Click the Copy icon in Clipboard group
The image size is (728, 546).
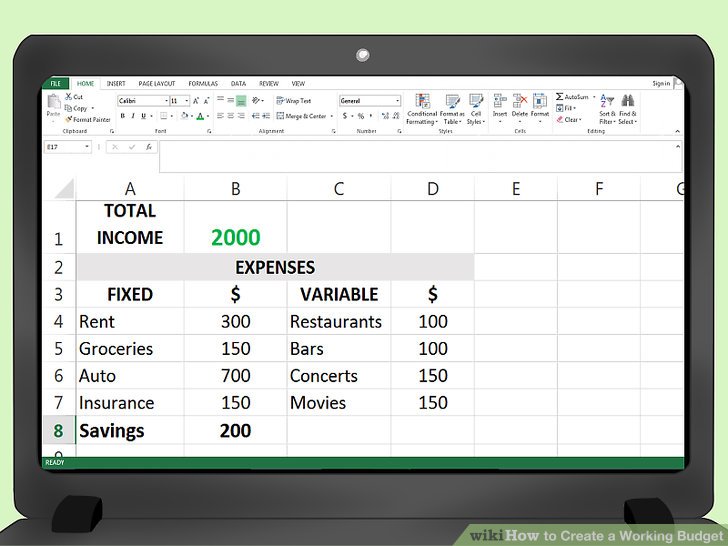tap(68, 108)
